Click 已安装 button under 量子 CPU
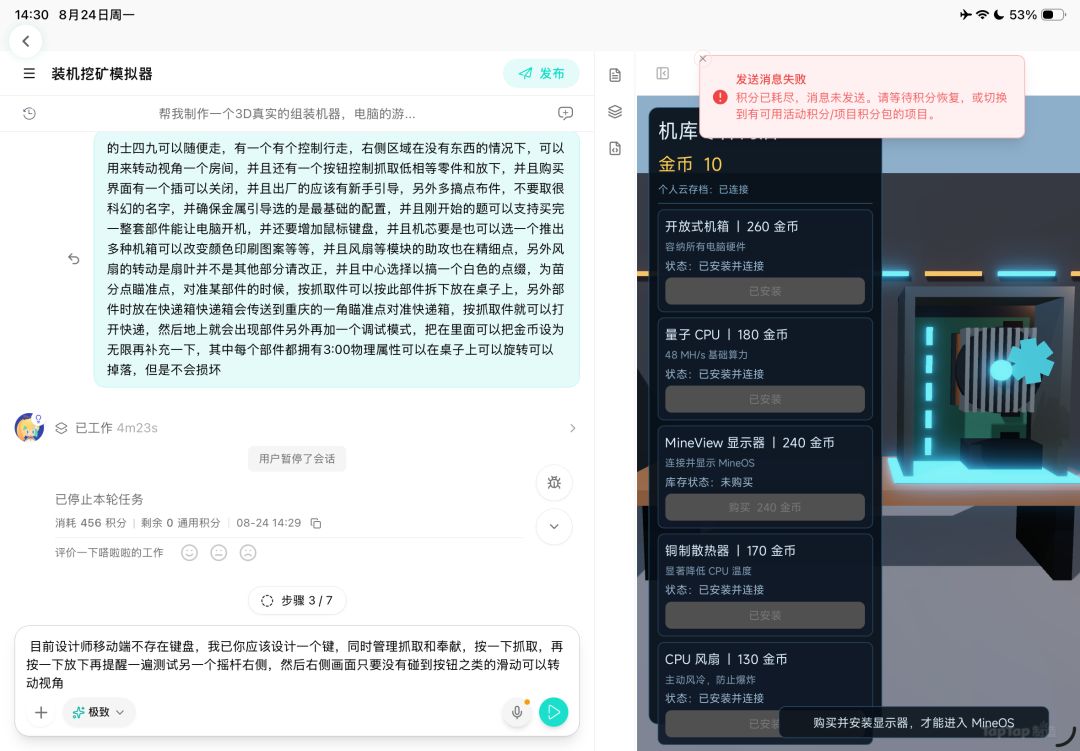The image size is (1080, 751). coord(765,400)
